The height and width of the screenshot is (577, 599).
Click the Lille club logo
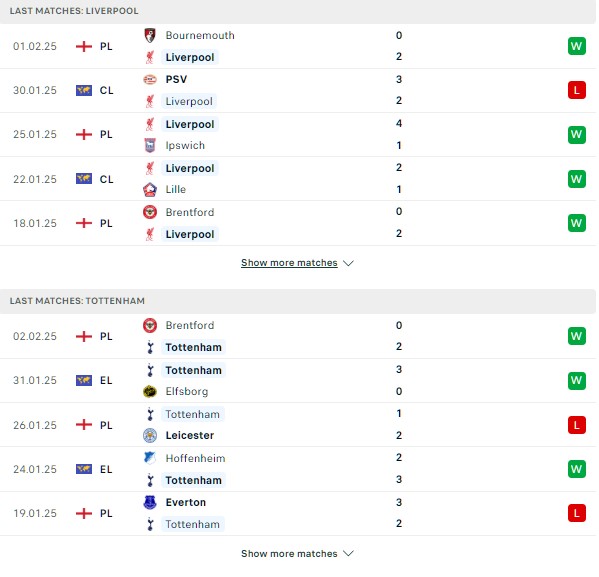pyautogui.click(x=150, y=190)
